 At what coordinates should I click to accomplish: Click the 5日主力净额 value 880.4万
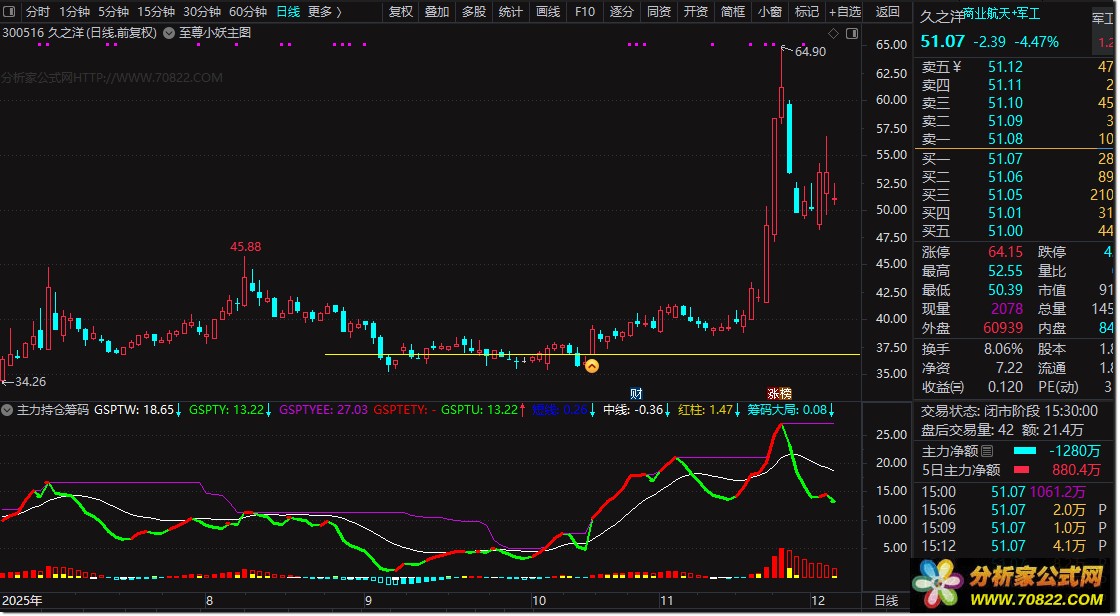click(x=1076, y=470)
